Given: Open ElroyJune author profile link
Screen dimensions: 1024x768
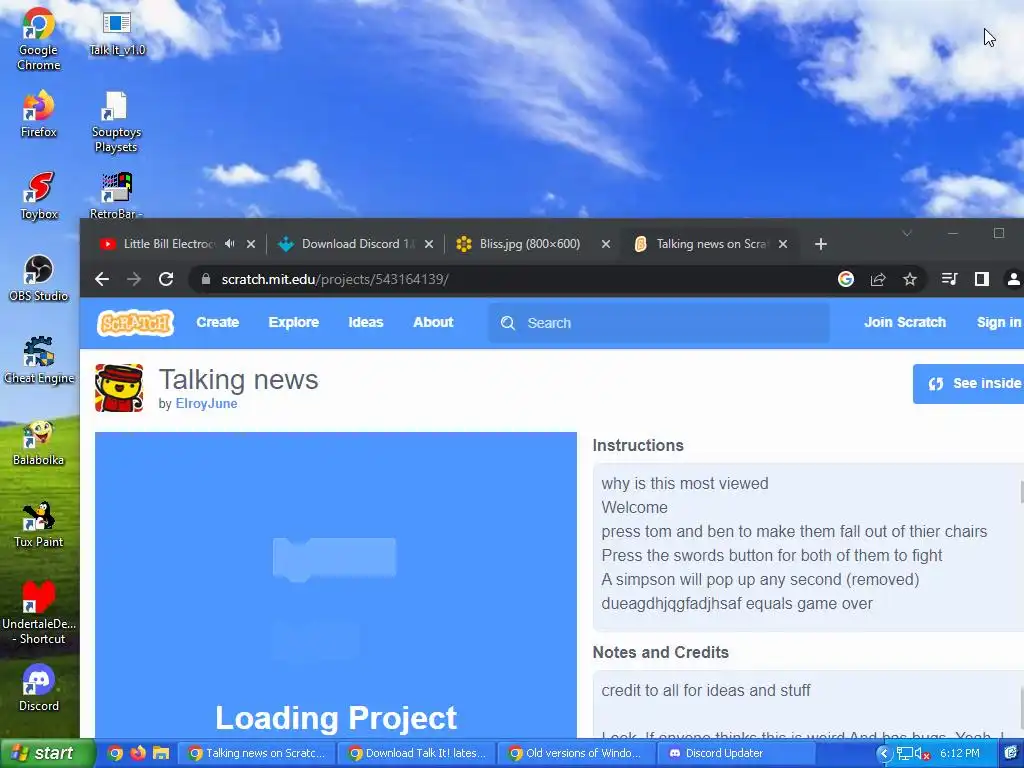Looking at the screenshot, I should [206, 404].
